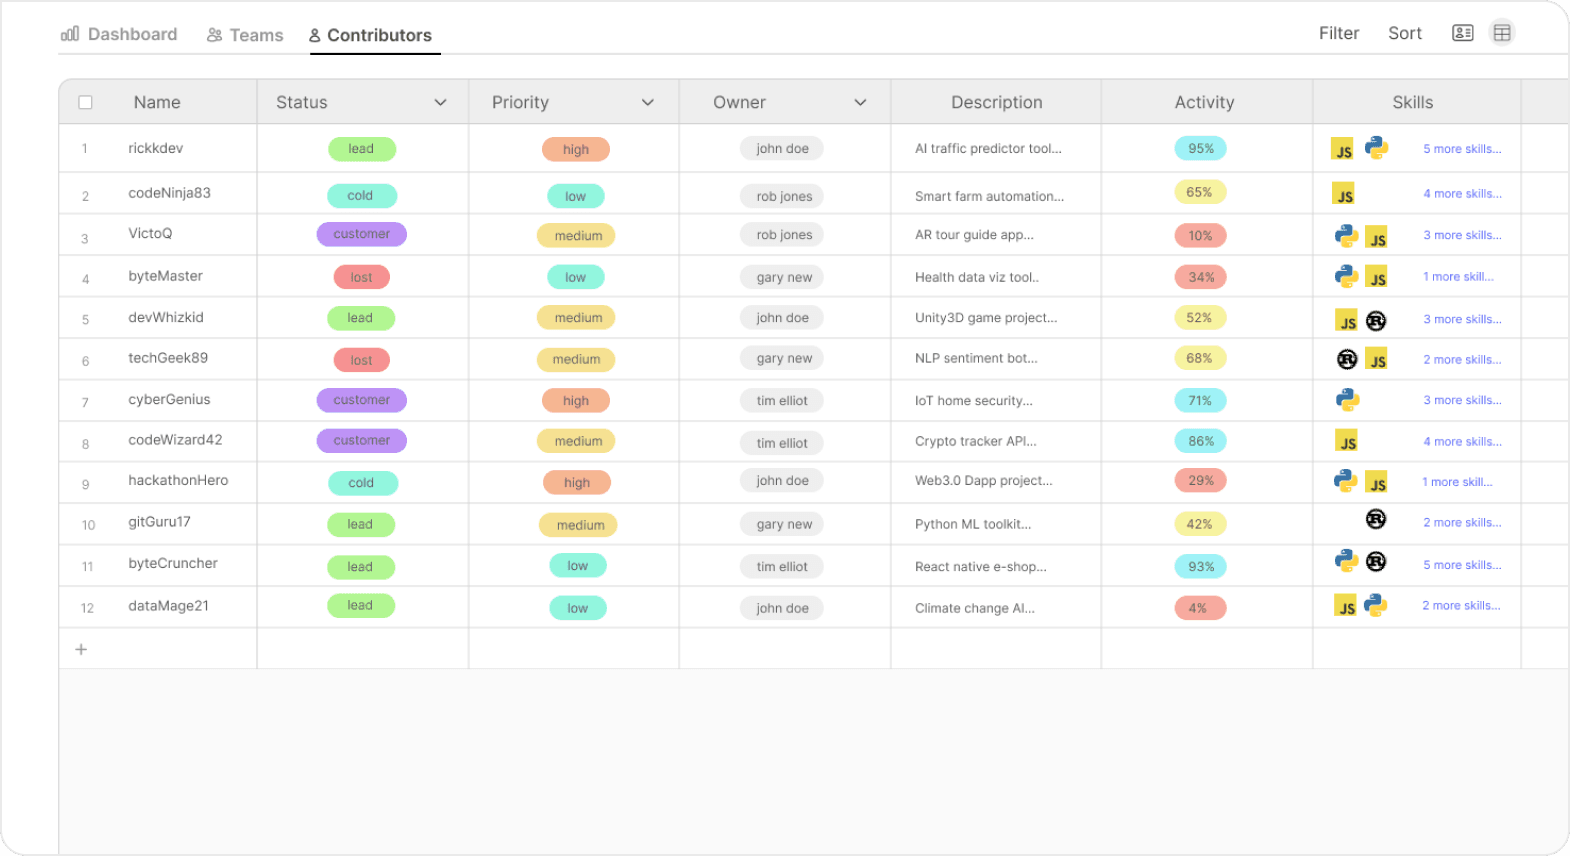This screenshot has height=856, width=1570.
Task: Click the 95% activity badge for rickkdev
Action: click(1200, 149)
